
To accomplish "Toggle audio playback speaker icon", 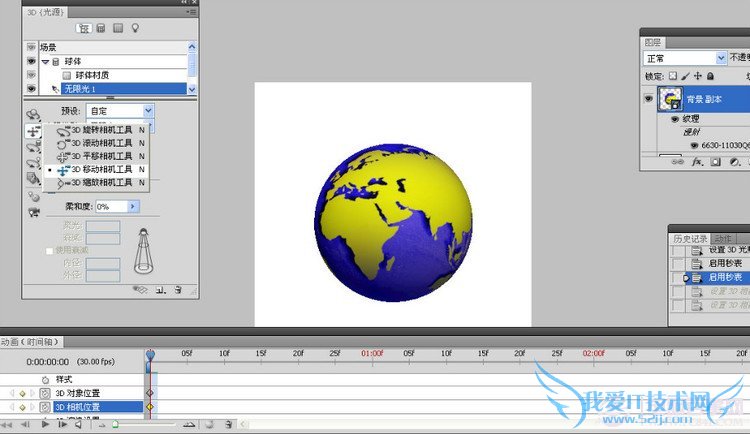I will coord(78,424).
